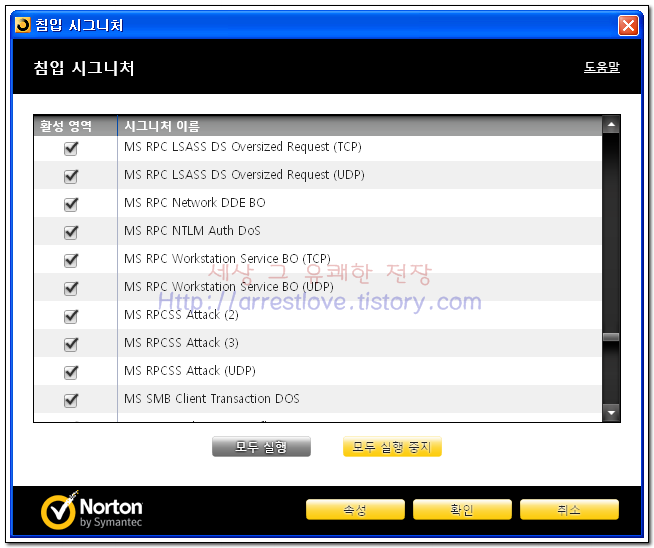Click the scrollbar up arrow
Screen dimensions: 654x548
click(611, 124)
